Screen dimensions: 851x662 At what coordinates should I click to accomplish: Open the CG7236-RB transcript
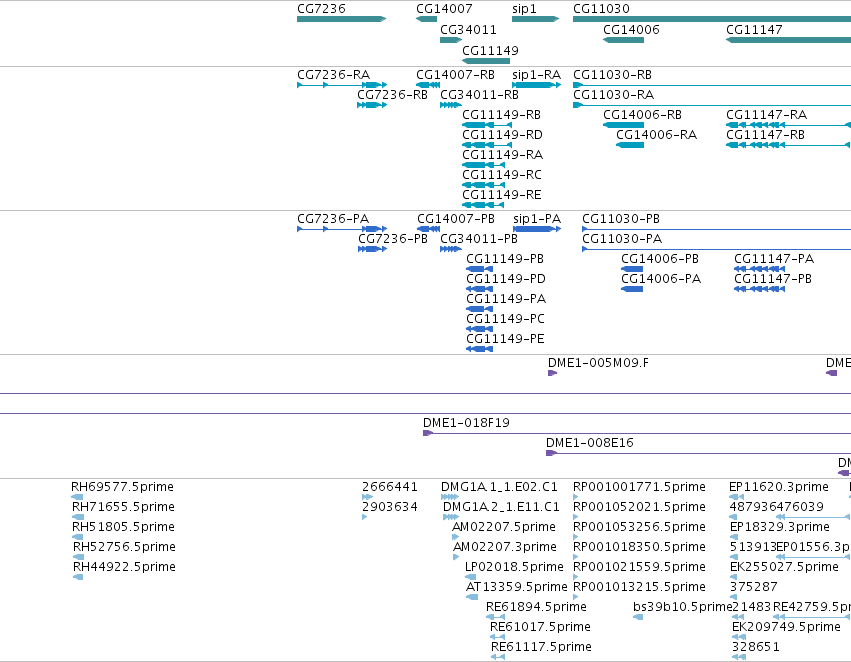pyautogui.click(x=372, y=105)
